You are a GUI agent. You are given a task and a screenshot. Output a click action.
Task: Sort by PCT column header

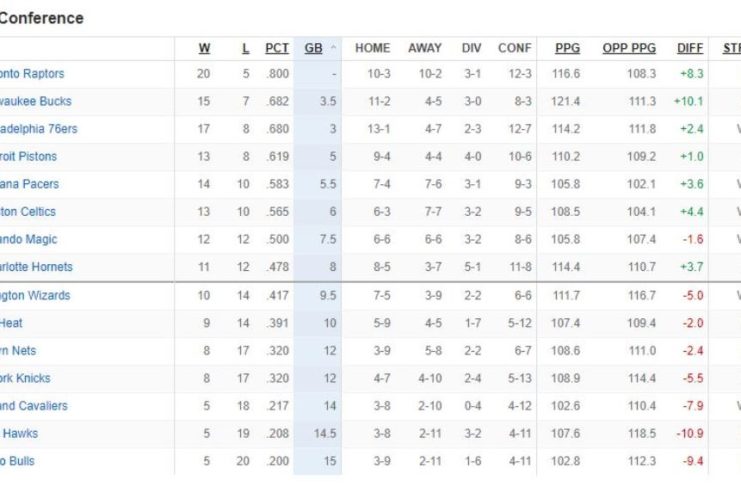277,48
